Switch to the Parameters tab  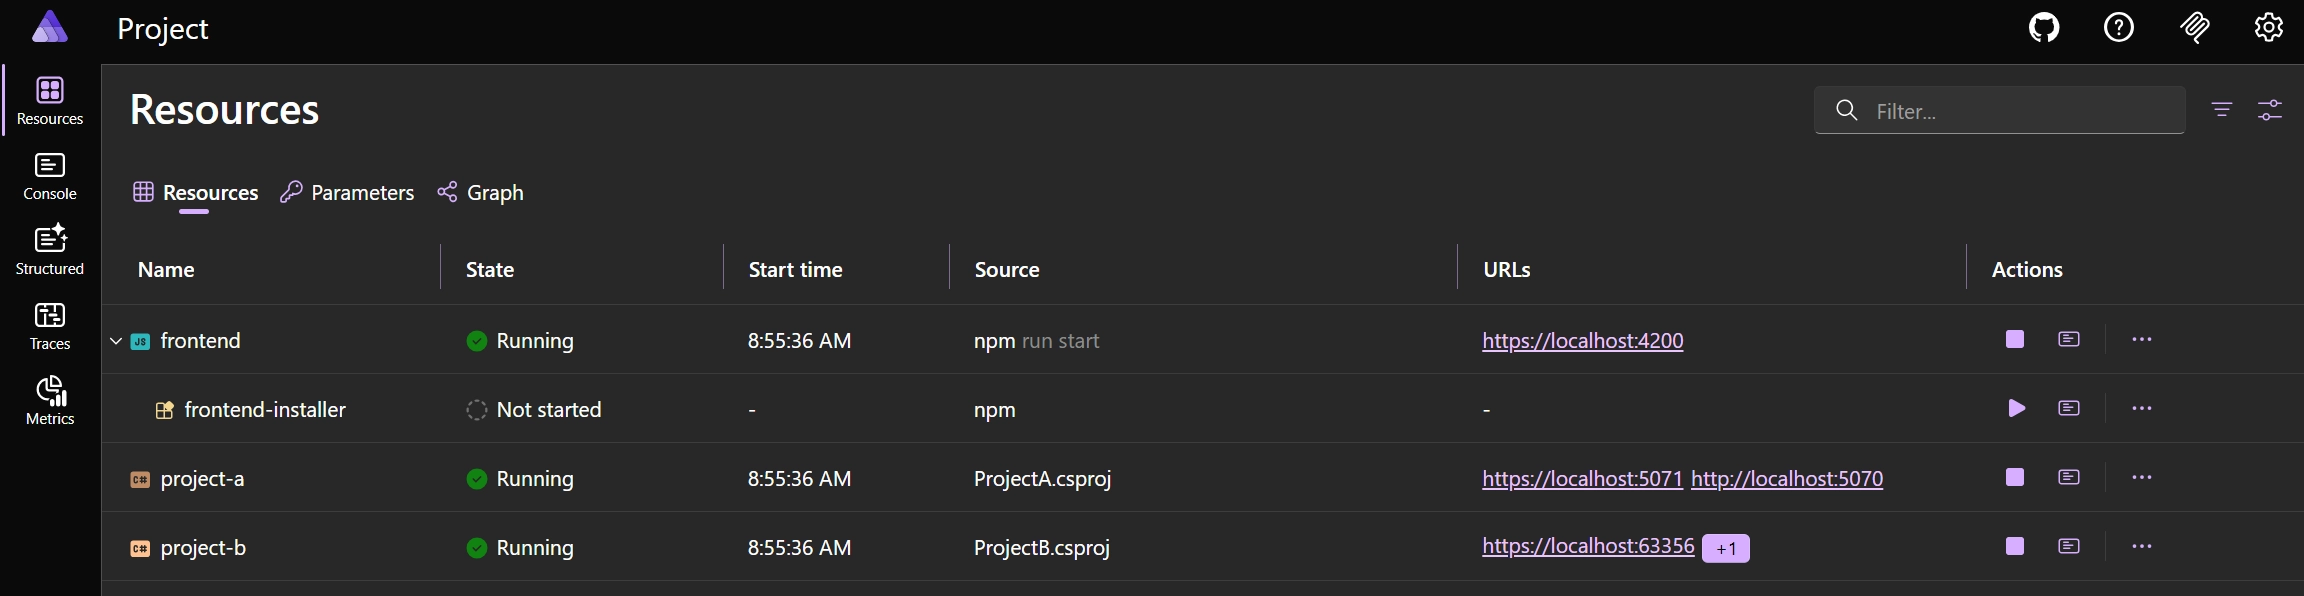pos(347,193)
